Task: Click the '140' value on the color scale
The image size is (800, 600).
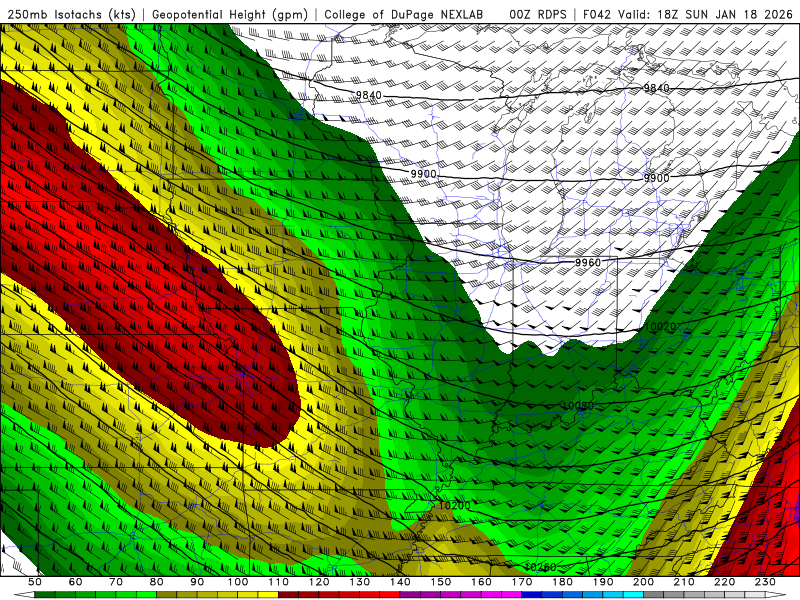Action: click(400, 582)
